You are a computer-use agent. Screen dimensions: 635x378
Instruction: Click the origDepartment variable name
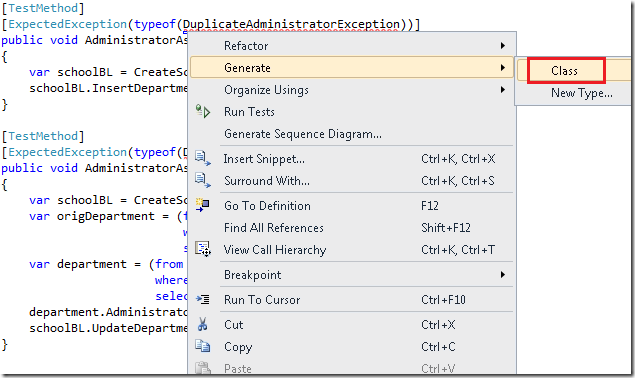click(x=105, y=216)
